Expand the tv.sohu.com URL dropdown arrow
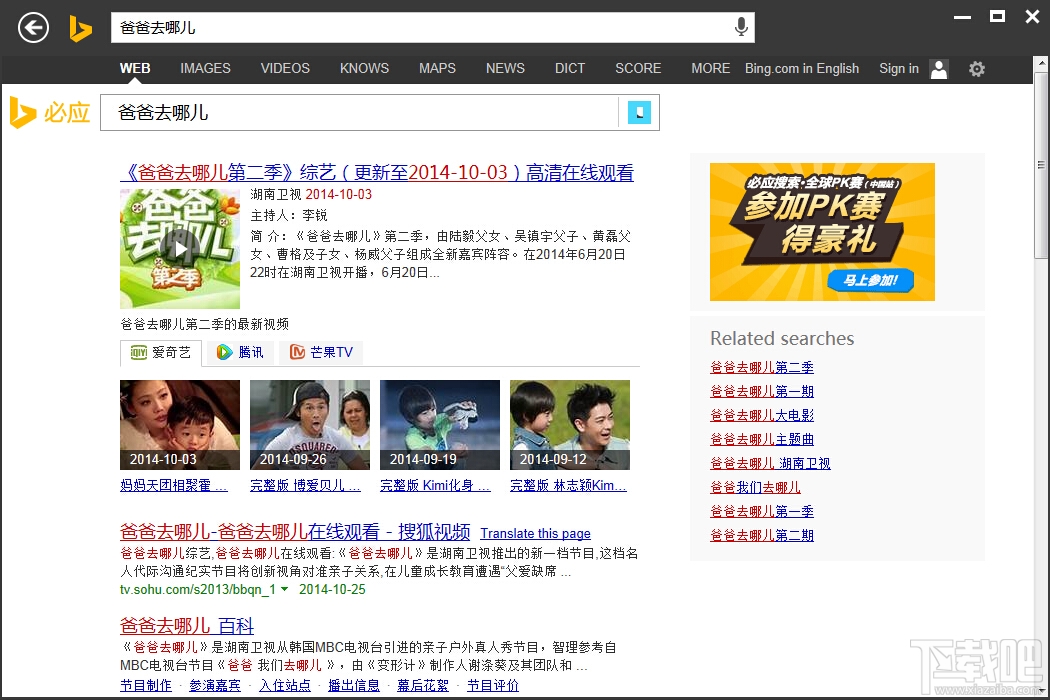Viewport: 1050px width, 700px height. click(285, 589)
